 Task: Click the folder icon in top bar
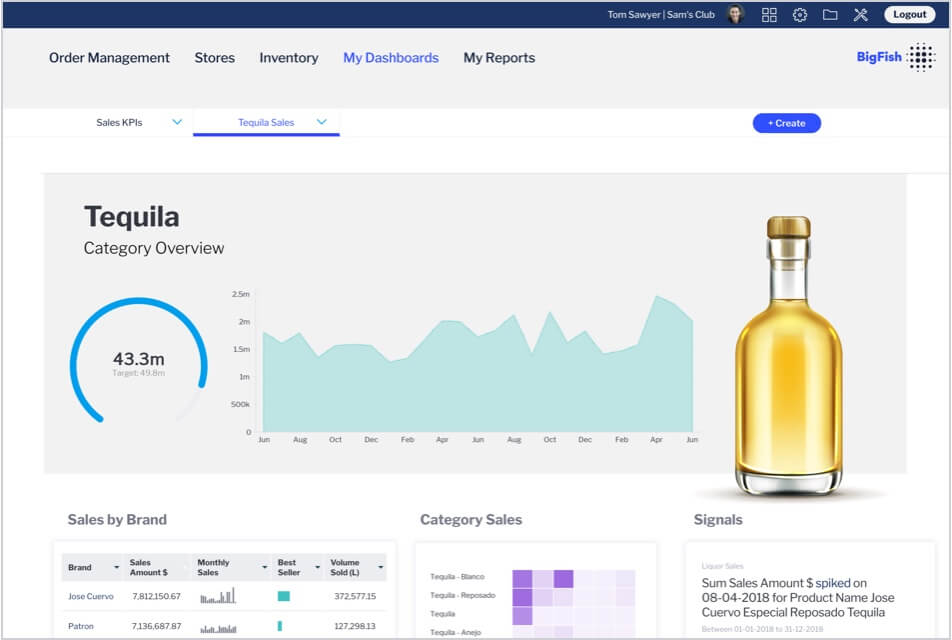[x=830, y=14]
